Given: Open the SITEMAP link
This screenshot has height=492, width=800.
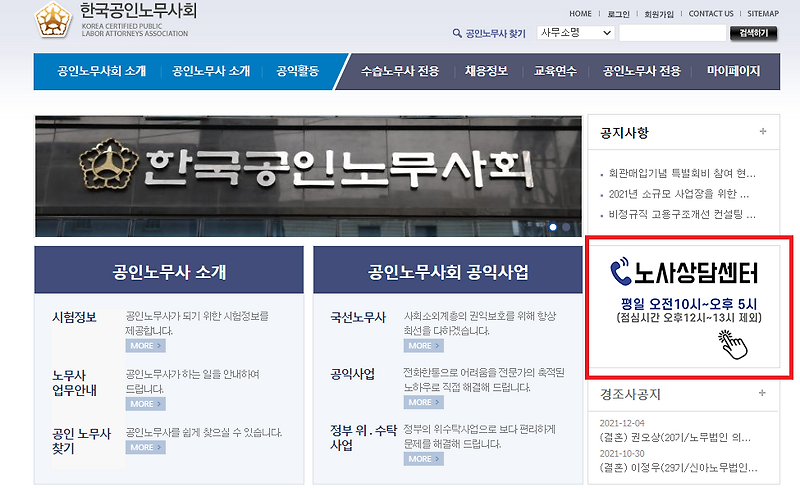Looking at the screenshot, I should (x=763, y=14).
